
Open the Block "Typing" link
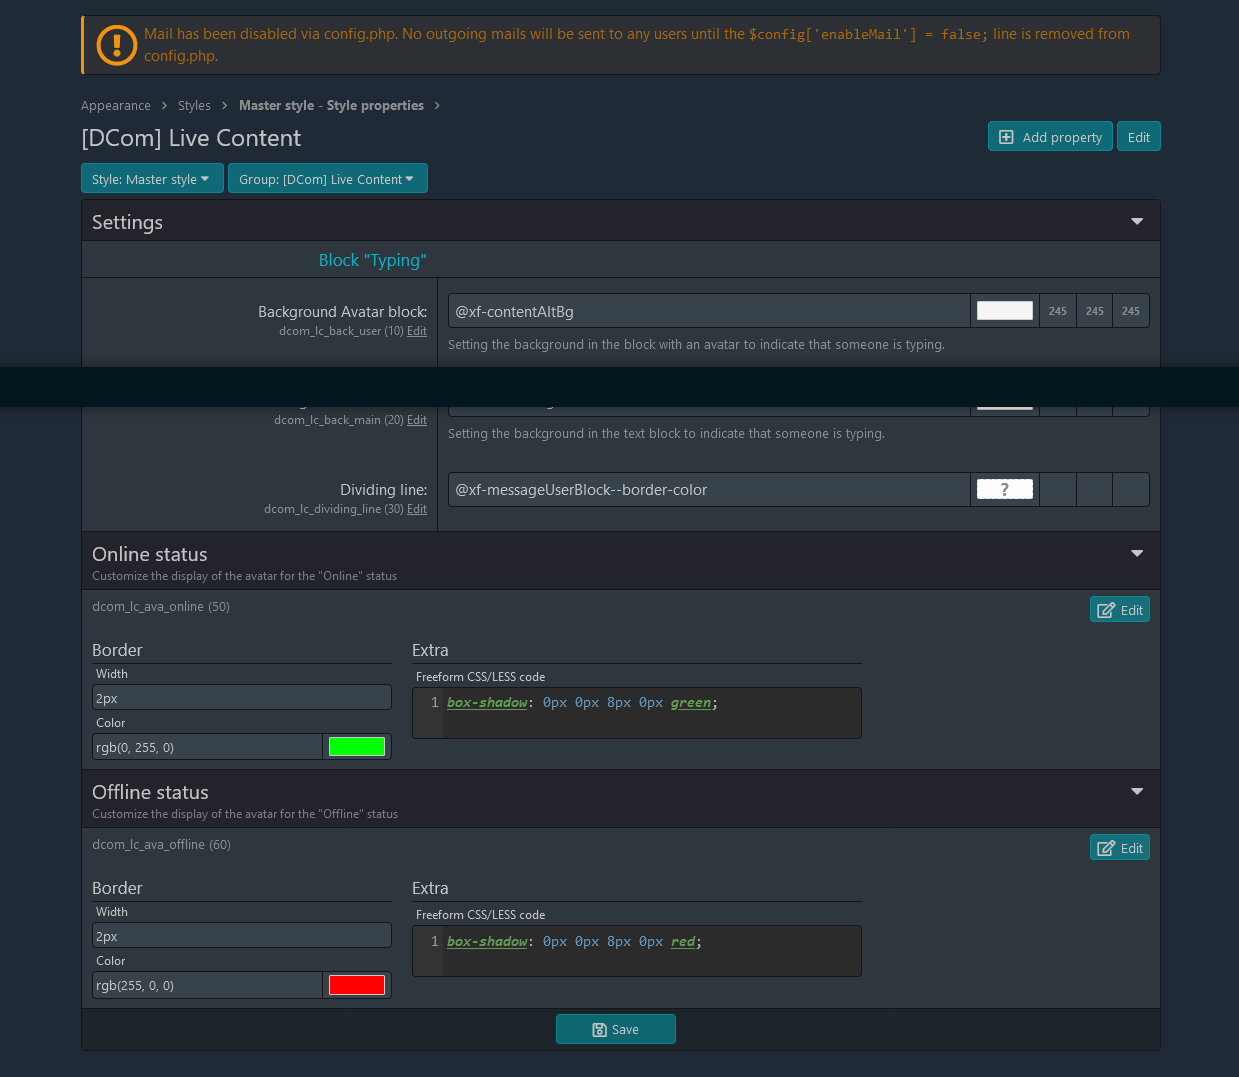[x=373, y=259]
